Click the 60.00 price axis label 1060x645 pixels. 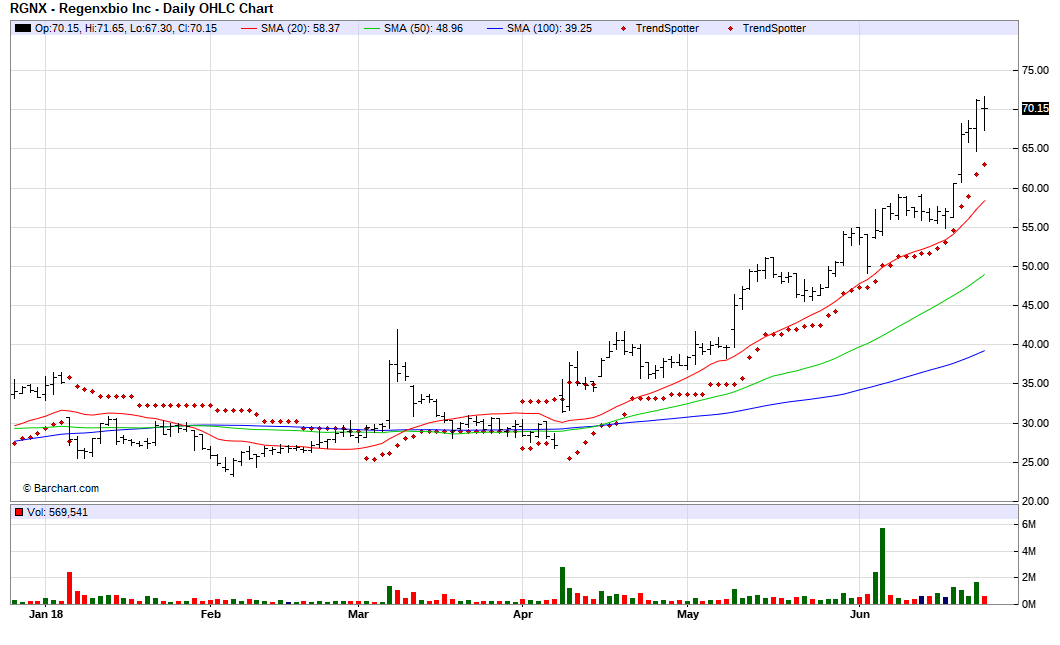(1035, 188)
